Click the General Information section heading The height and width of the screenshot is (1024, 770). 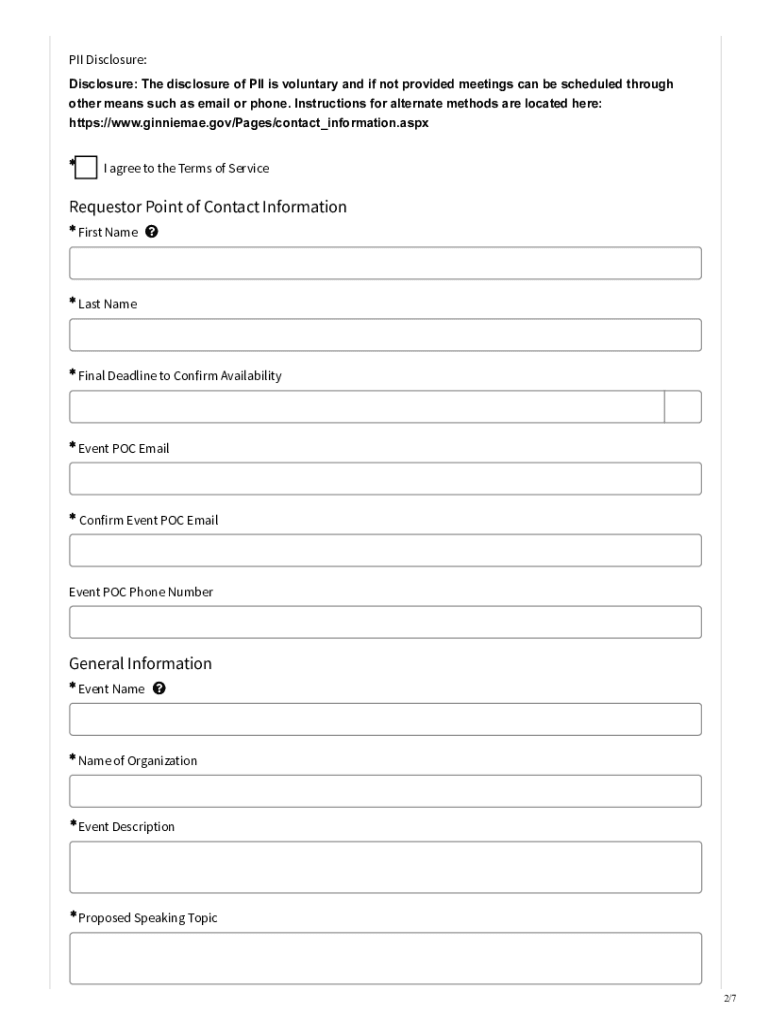click(140, 663)
